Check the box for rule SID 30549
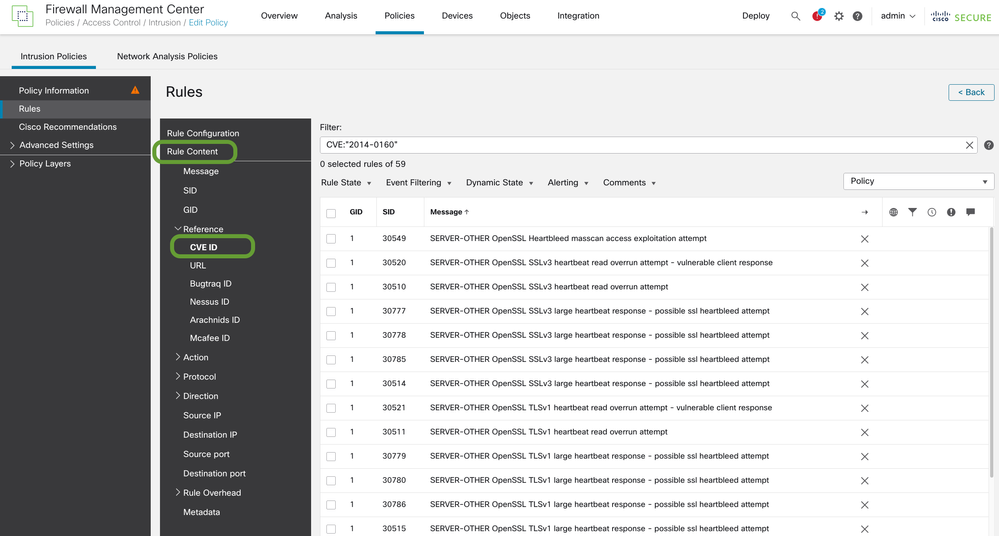 pos(331,239)
